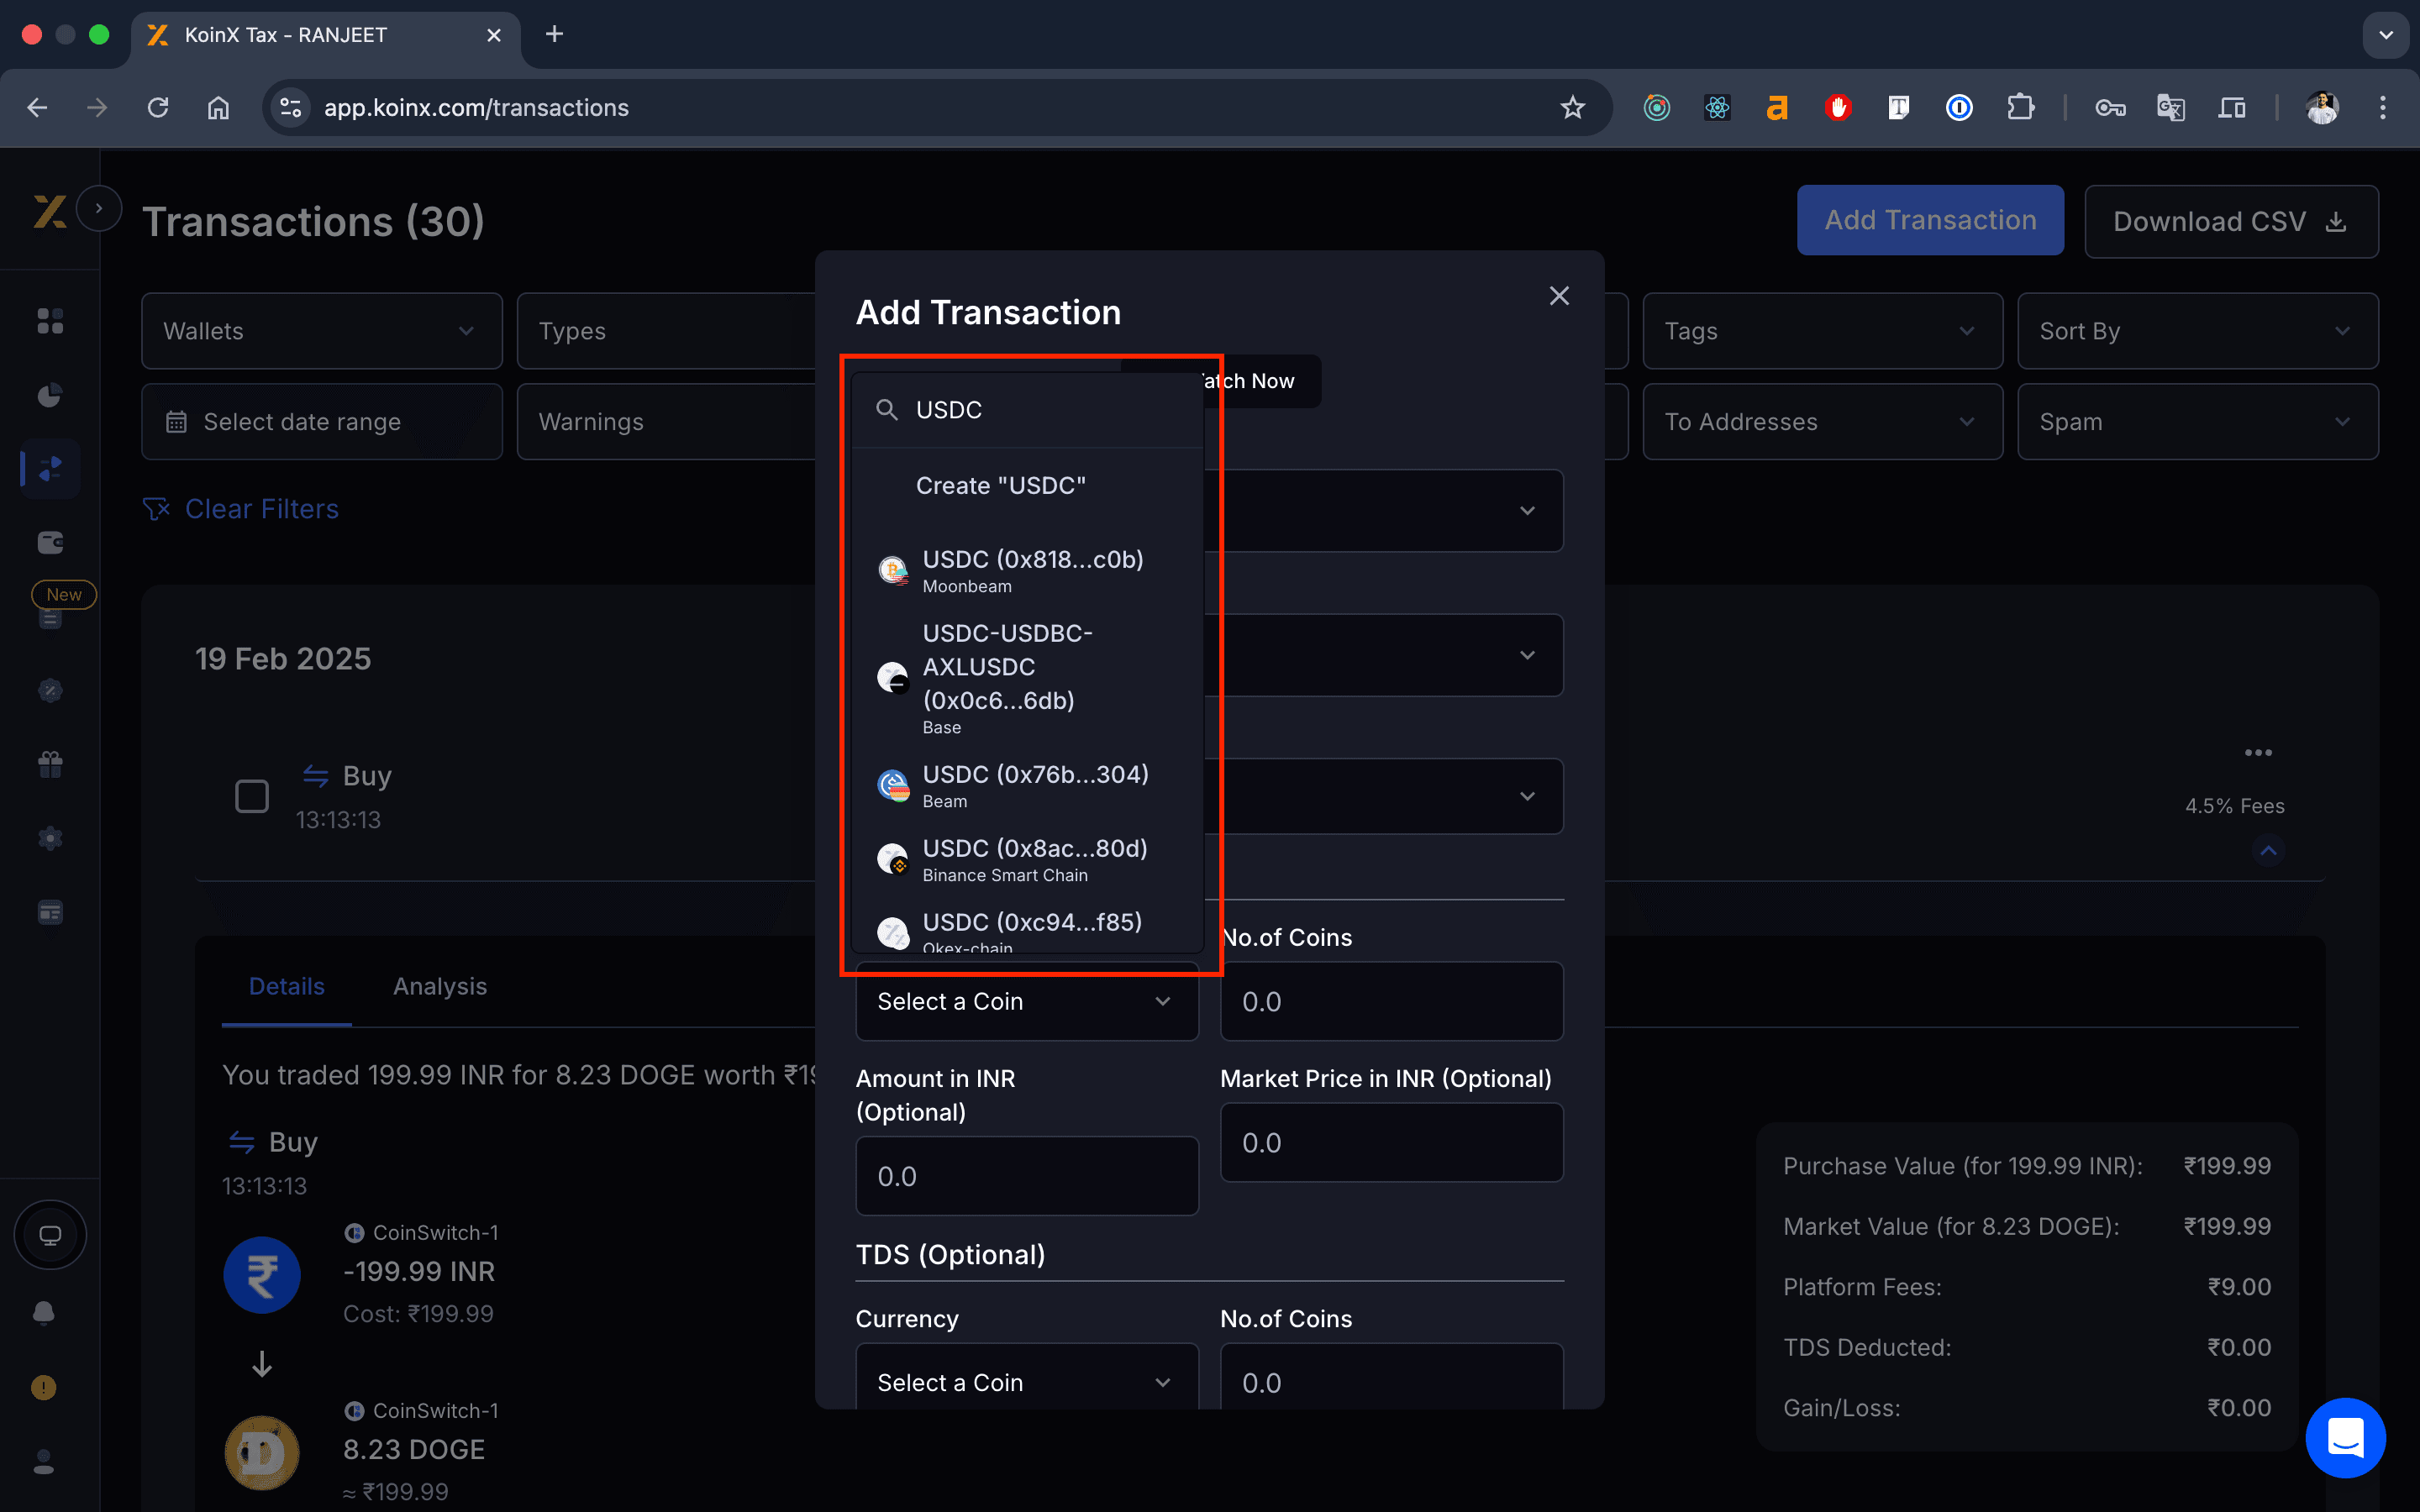Open the Sort By dropdown
This screenshot has width=2420, height=1512.
click(2197, 331)
